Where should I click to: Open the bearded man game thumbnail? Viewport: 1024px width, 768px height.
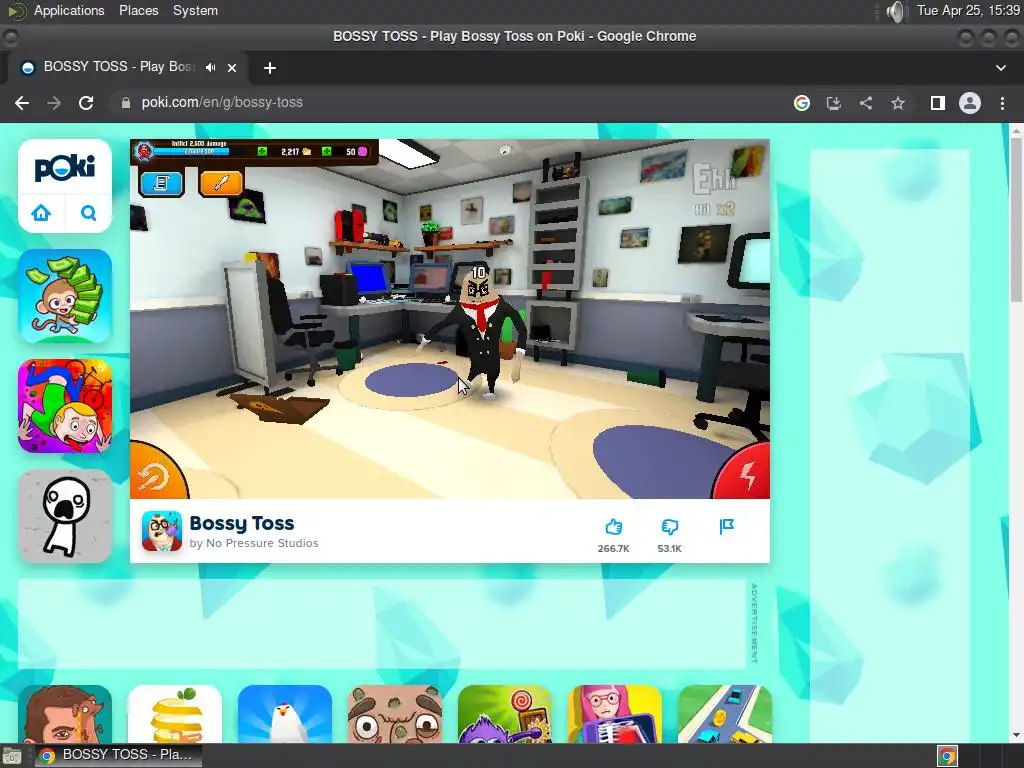[x=65, y=714]
